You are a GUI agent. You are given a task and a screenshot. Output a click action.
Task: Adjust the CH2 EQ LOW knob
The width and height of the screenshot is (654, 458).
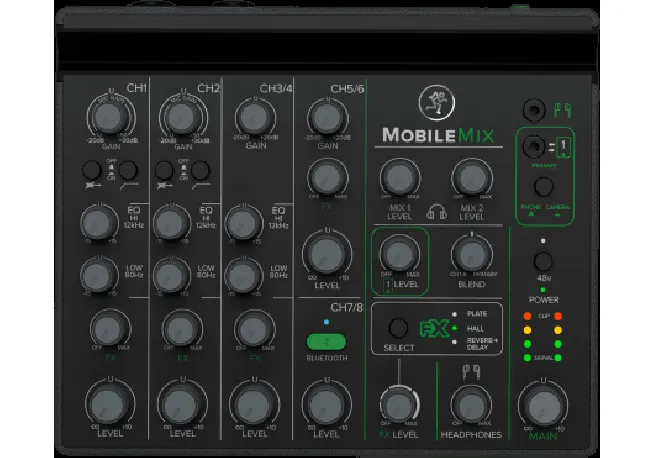tap(171, 275)
